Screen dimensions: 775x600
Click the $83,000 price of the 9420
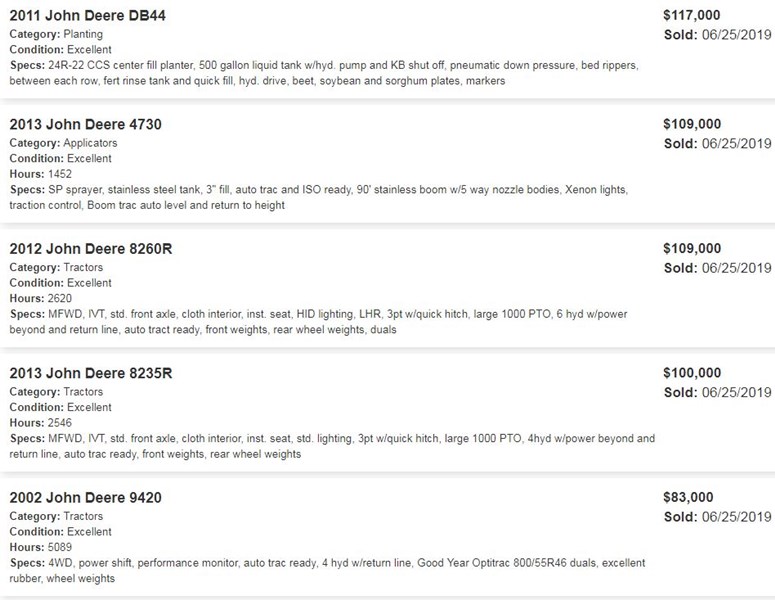[x=688, y=497]
